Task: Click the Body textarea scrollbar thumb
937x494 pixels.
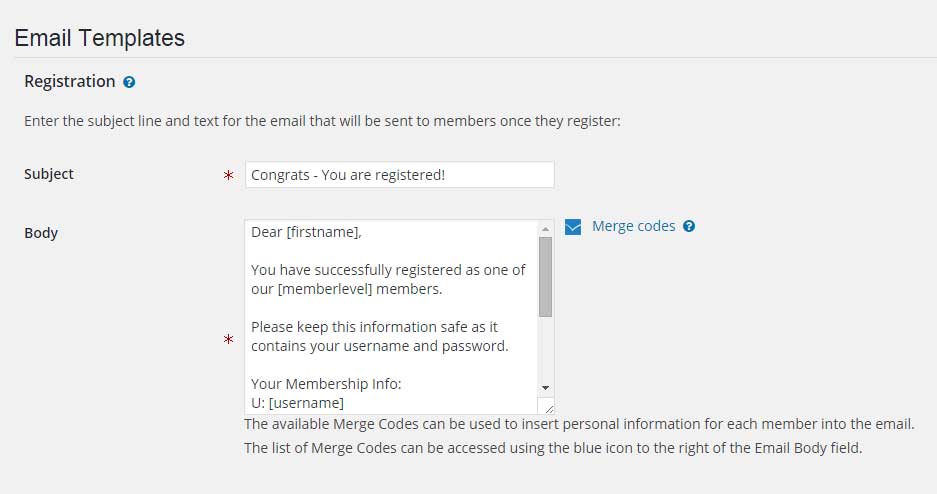Action: pos(545,277)
